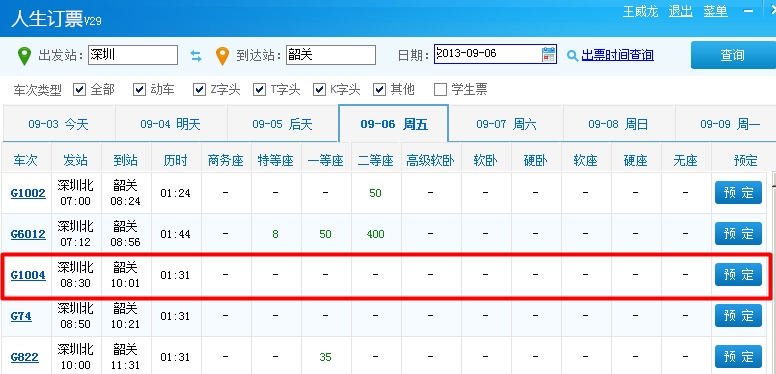Click the 一等座 column header
776x374 pixels.
326,160
